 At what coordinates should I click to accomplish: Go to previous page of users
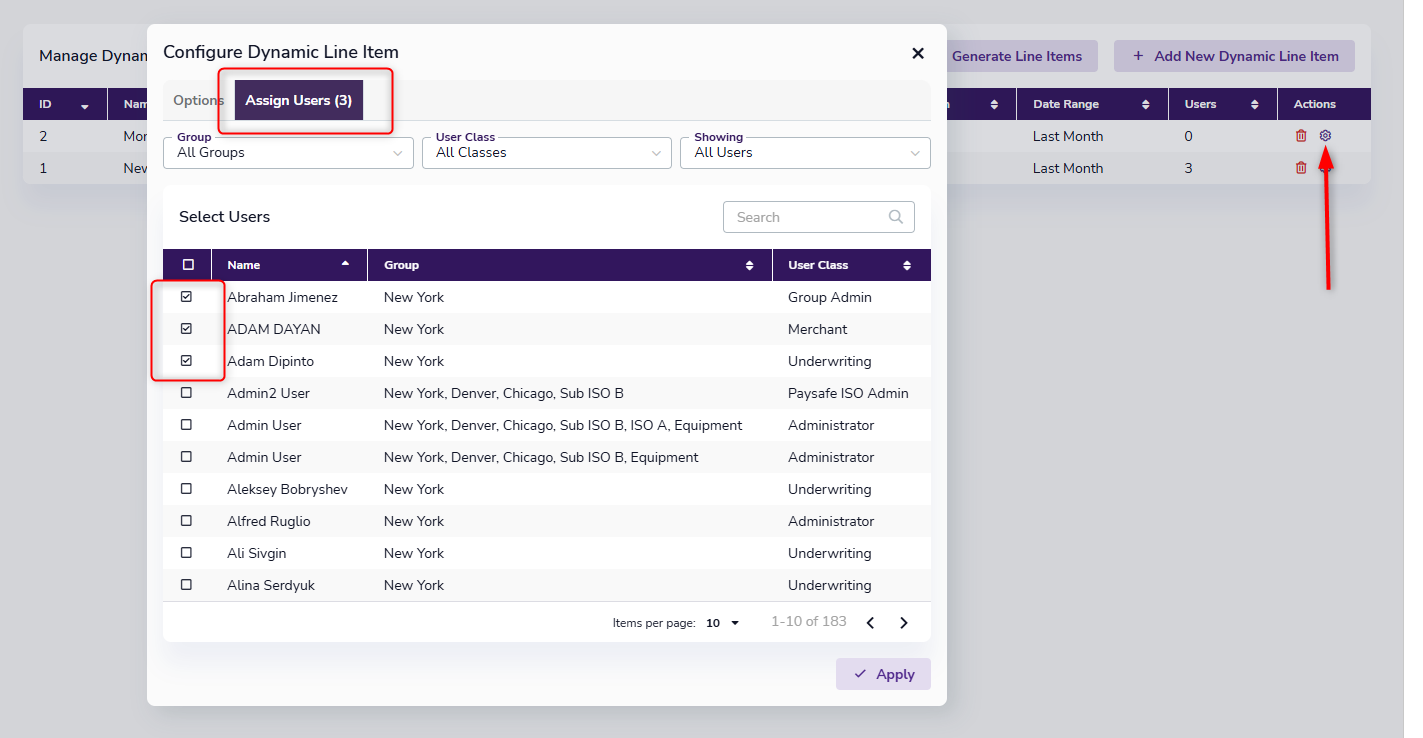870,623
